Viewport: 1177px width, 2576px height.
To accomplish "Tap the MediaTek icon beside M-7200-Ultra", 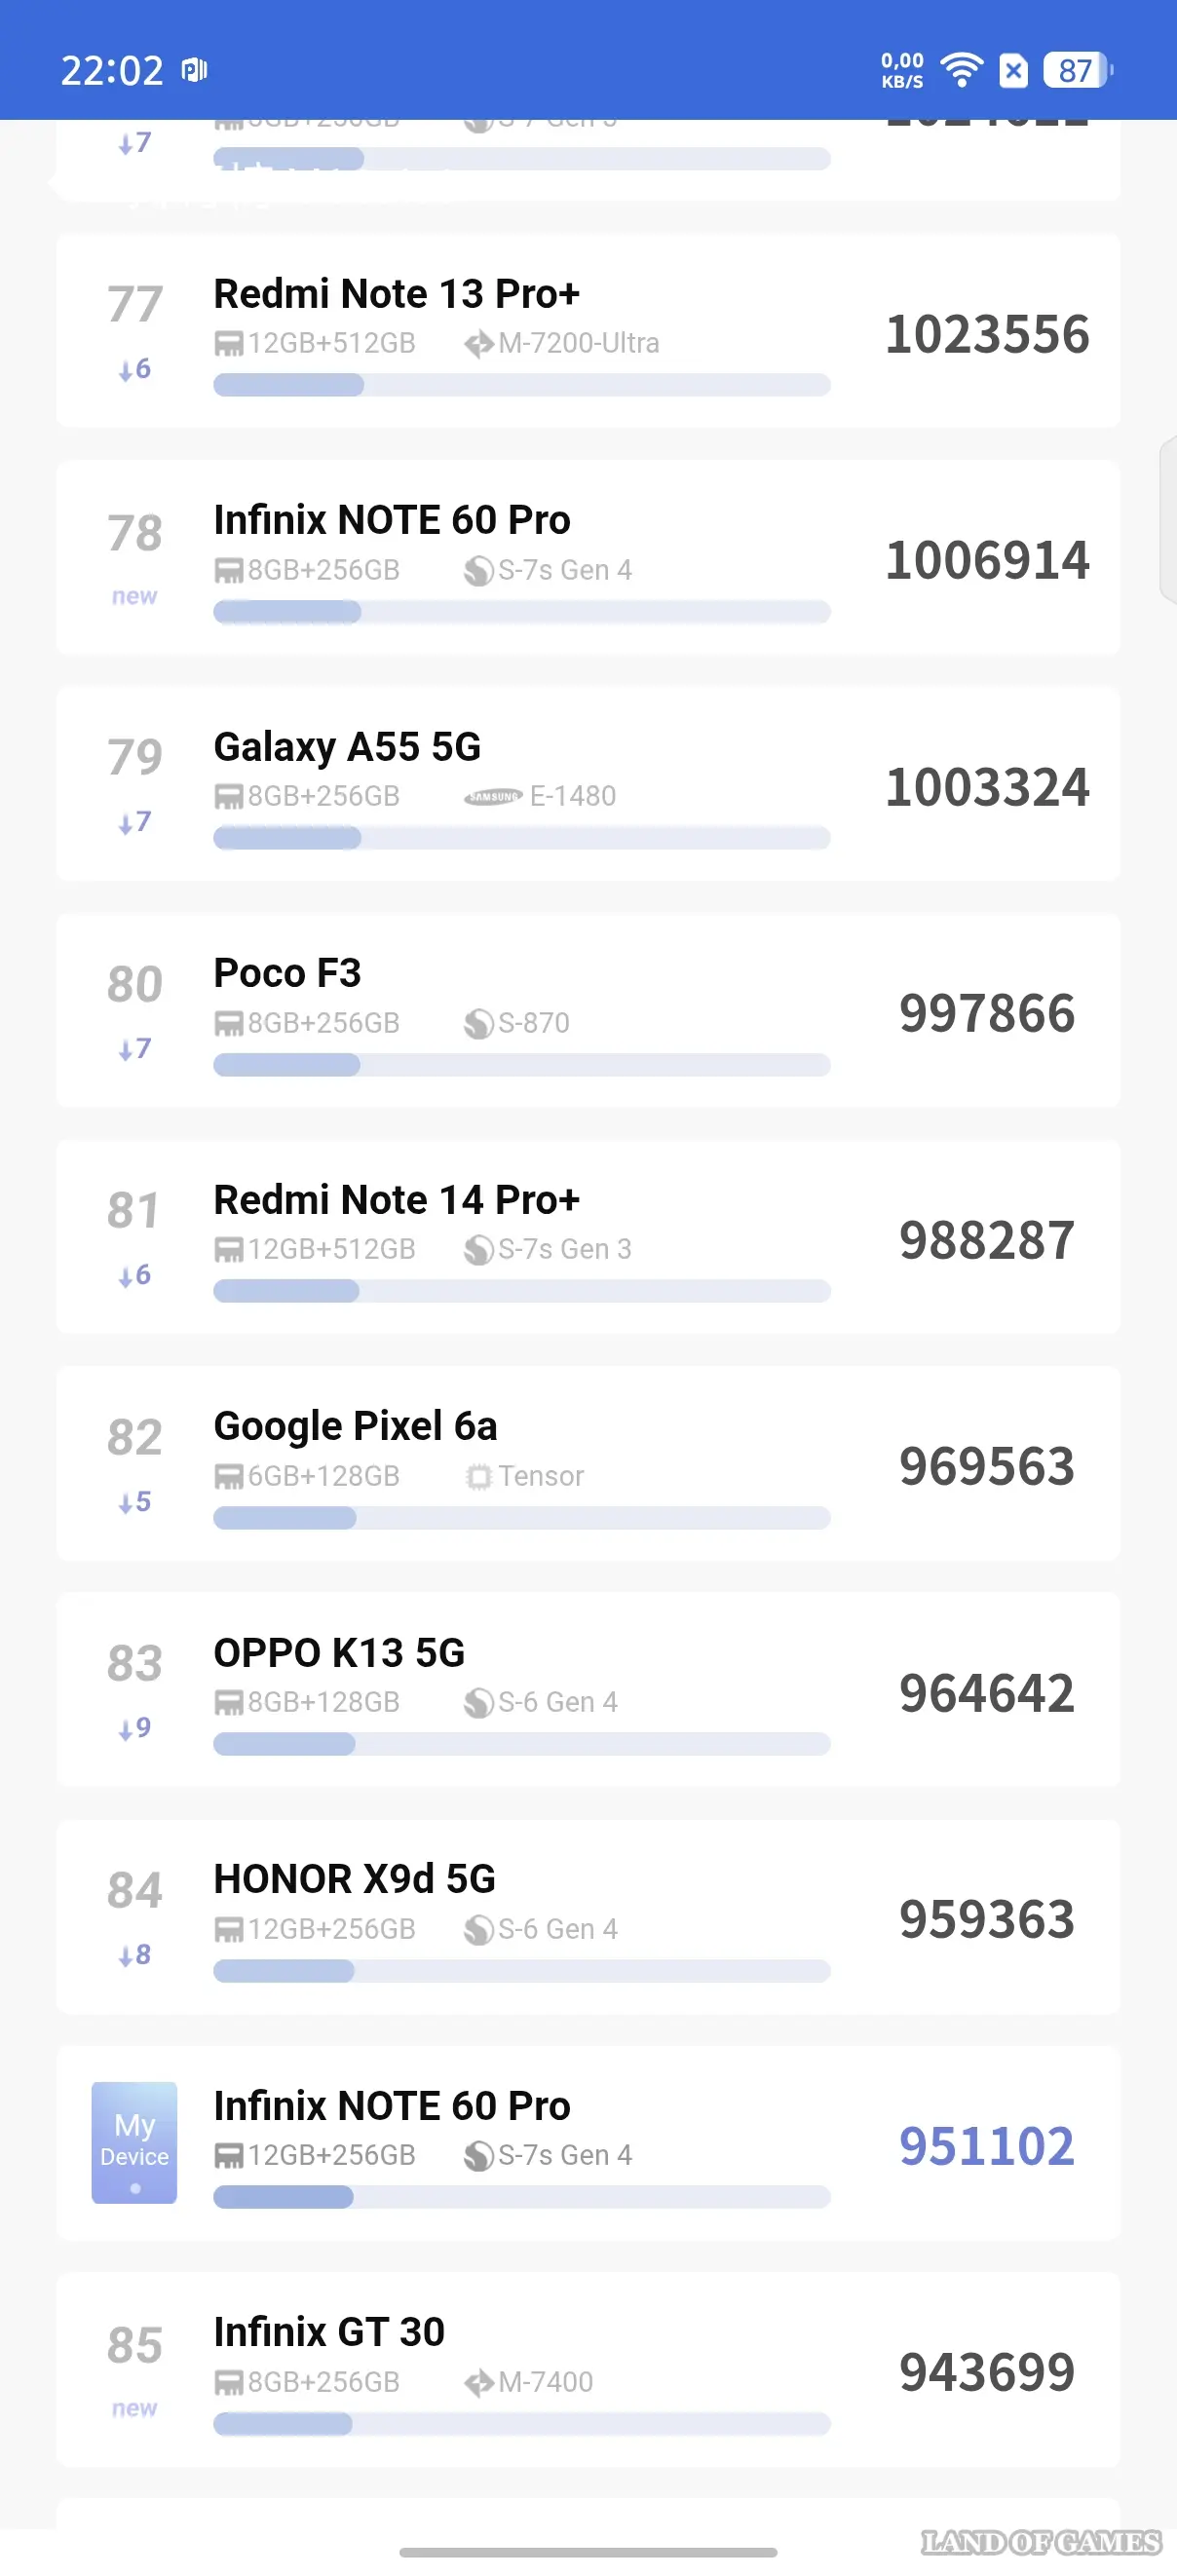I will click(479, 344).
